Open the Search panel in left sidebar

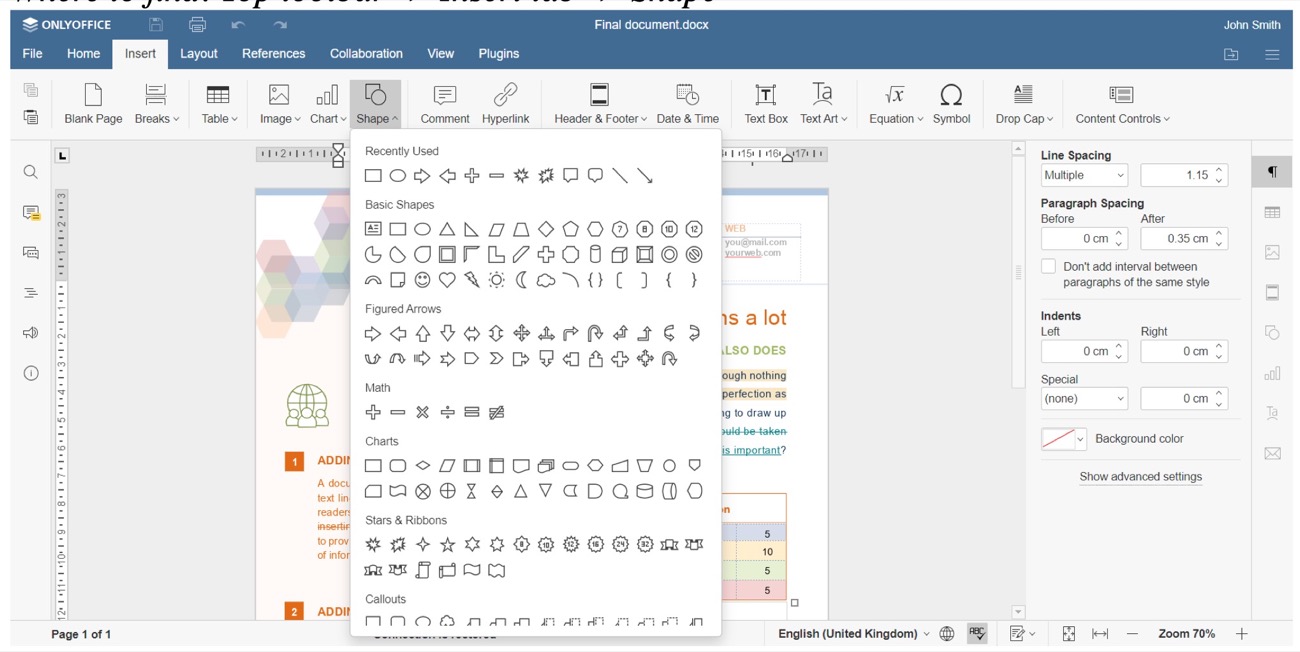point(30,171)
